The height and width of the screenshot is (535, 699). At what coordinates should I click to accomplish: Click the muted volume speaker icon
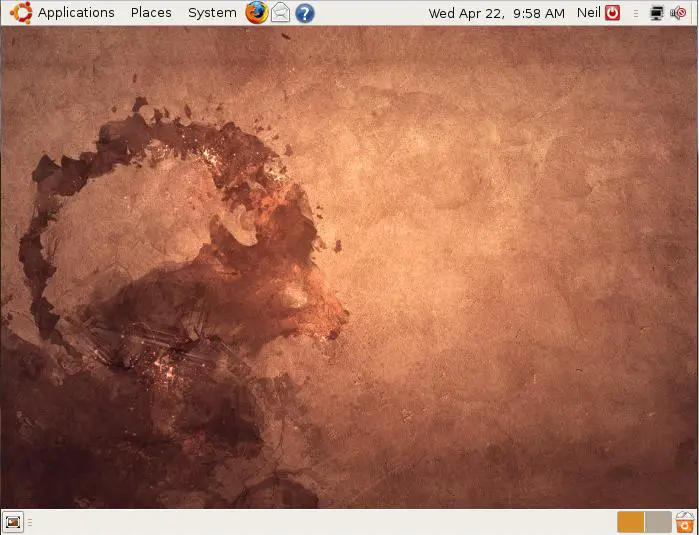679,13
